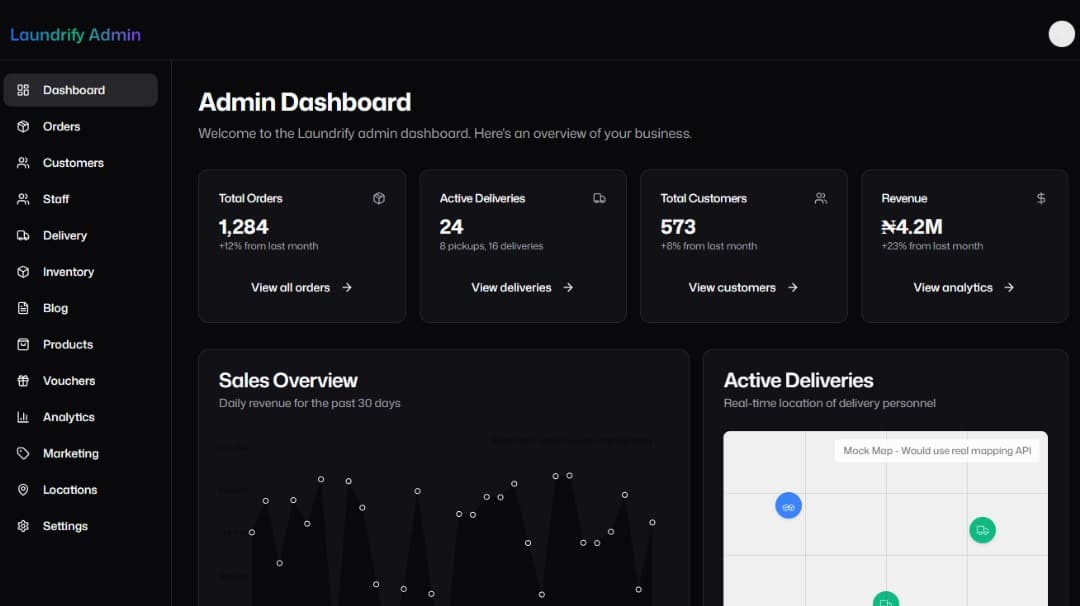The image size is (1080, 606).
Task: Click the Admin Dashboard page title
Action: (304, 103)
